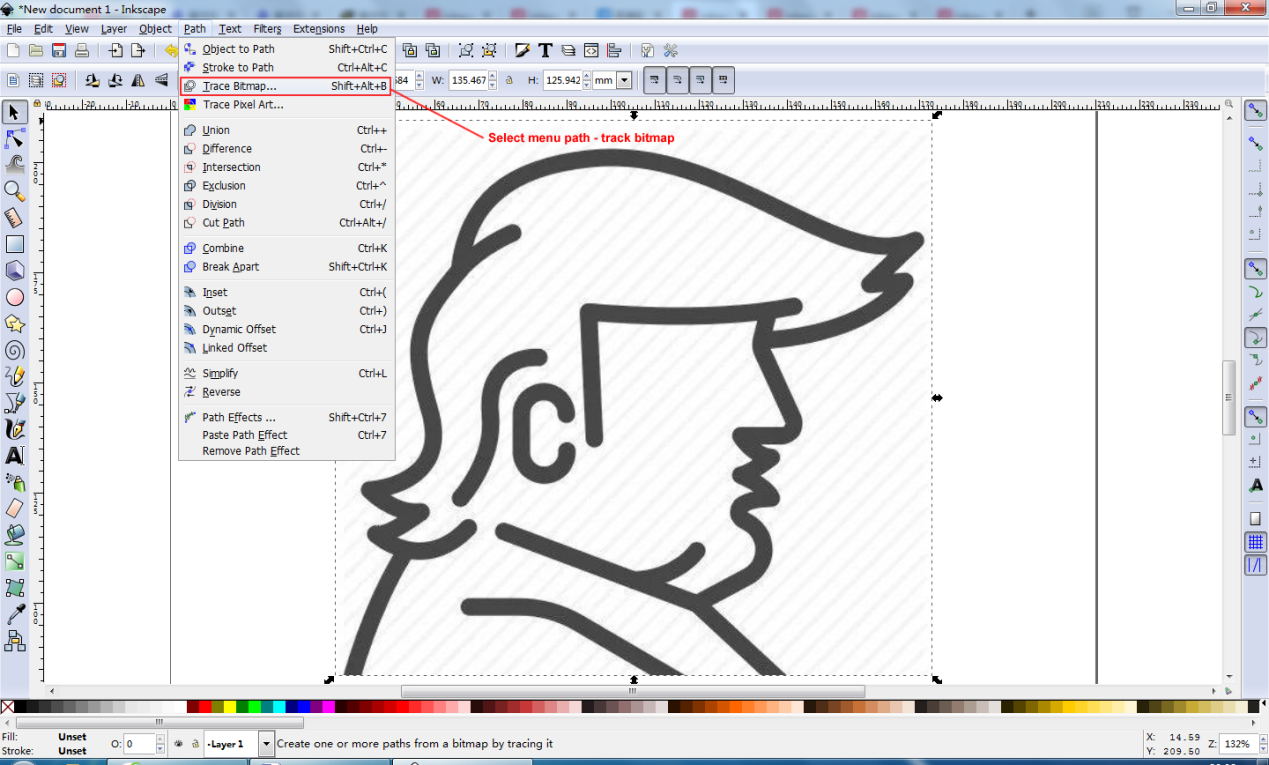Choose Trace Bitmap from Path menu
1269x765 pixels.
pos(239,86)
